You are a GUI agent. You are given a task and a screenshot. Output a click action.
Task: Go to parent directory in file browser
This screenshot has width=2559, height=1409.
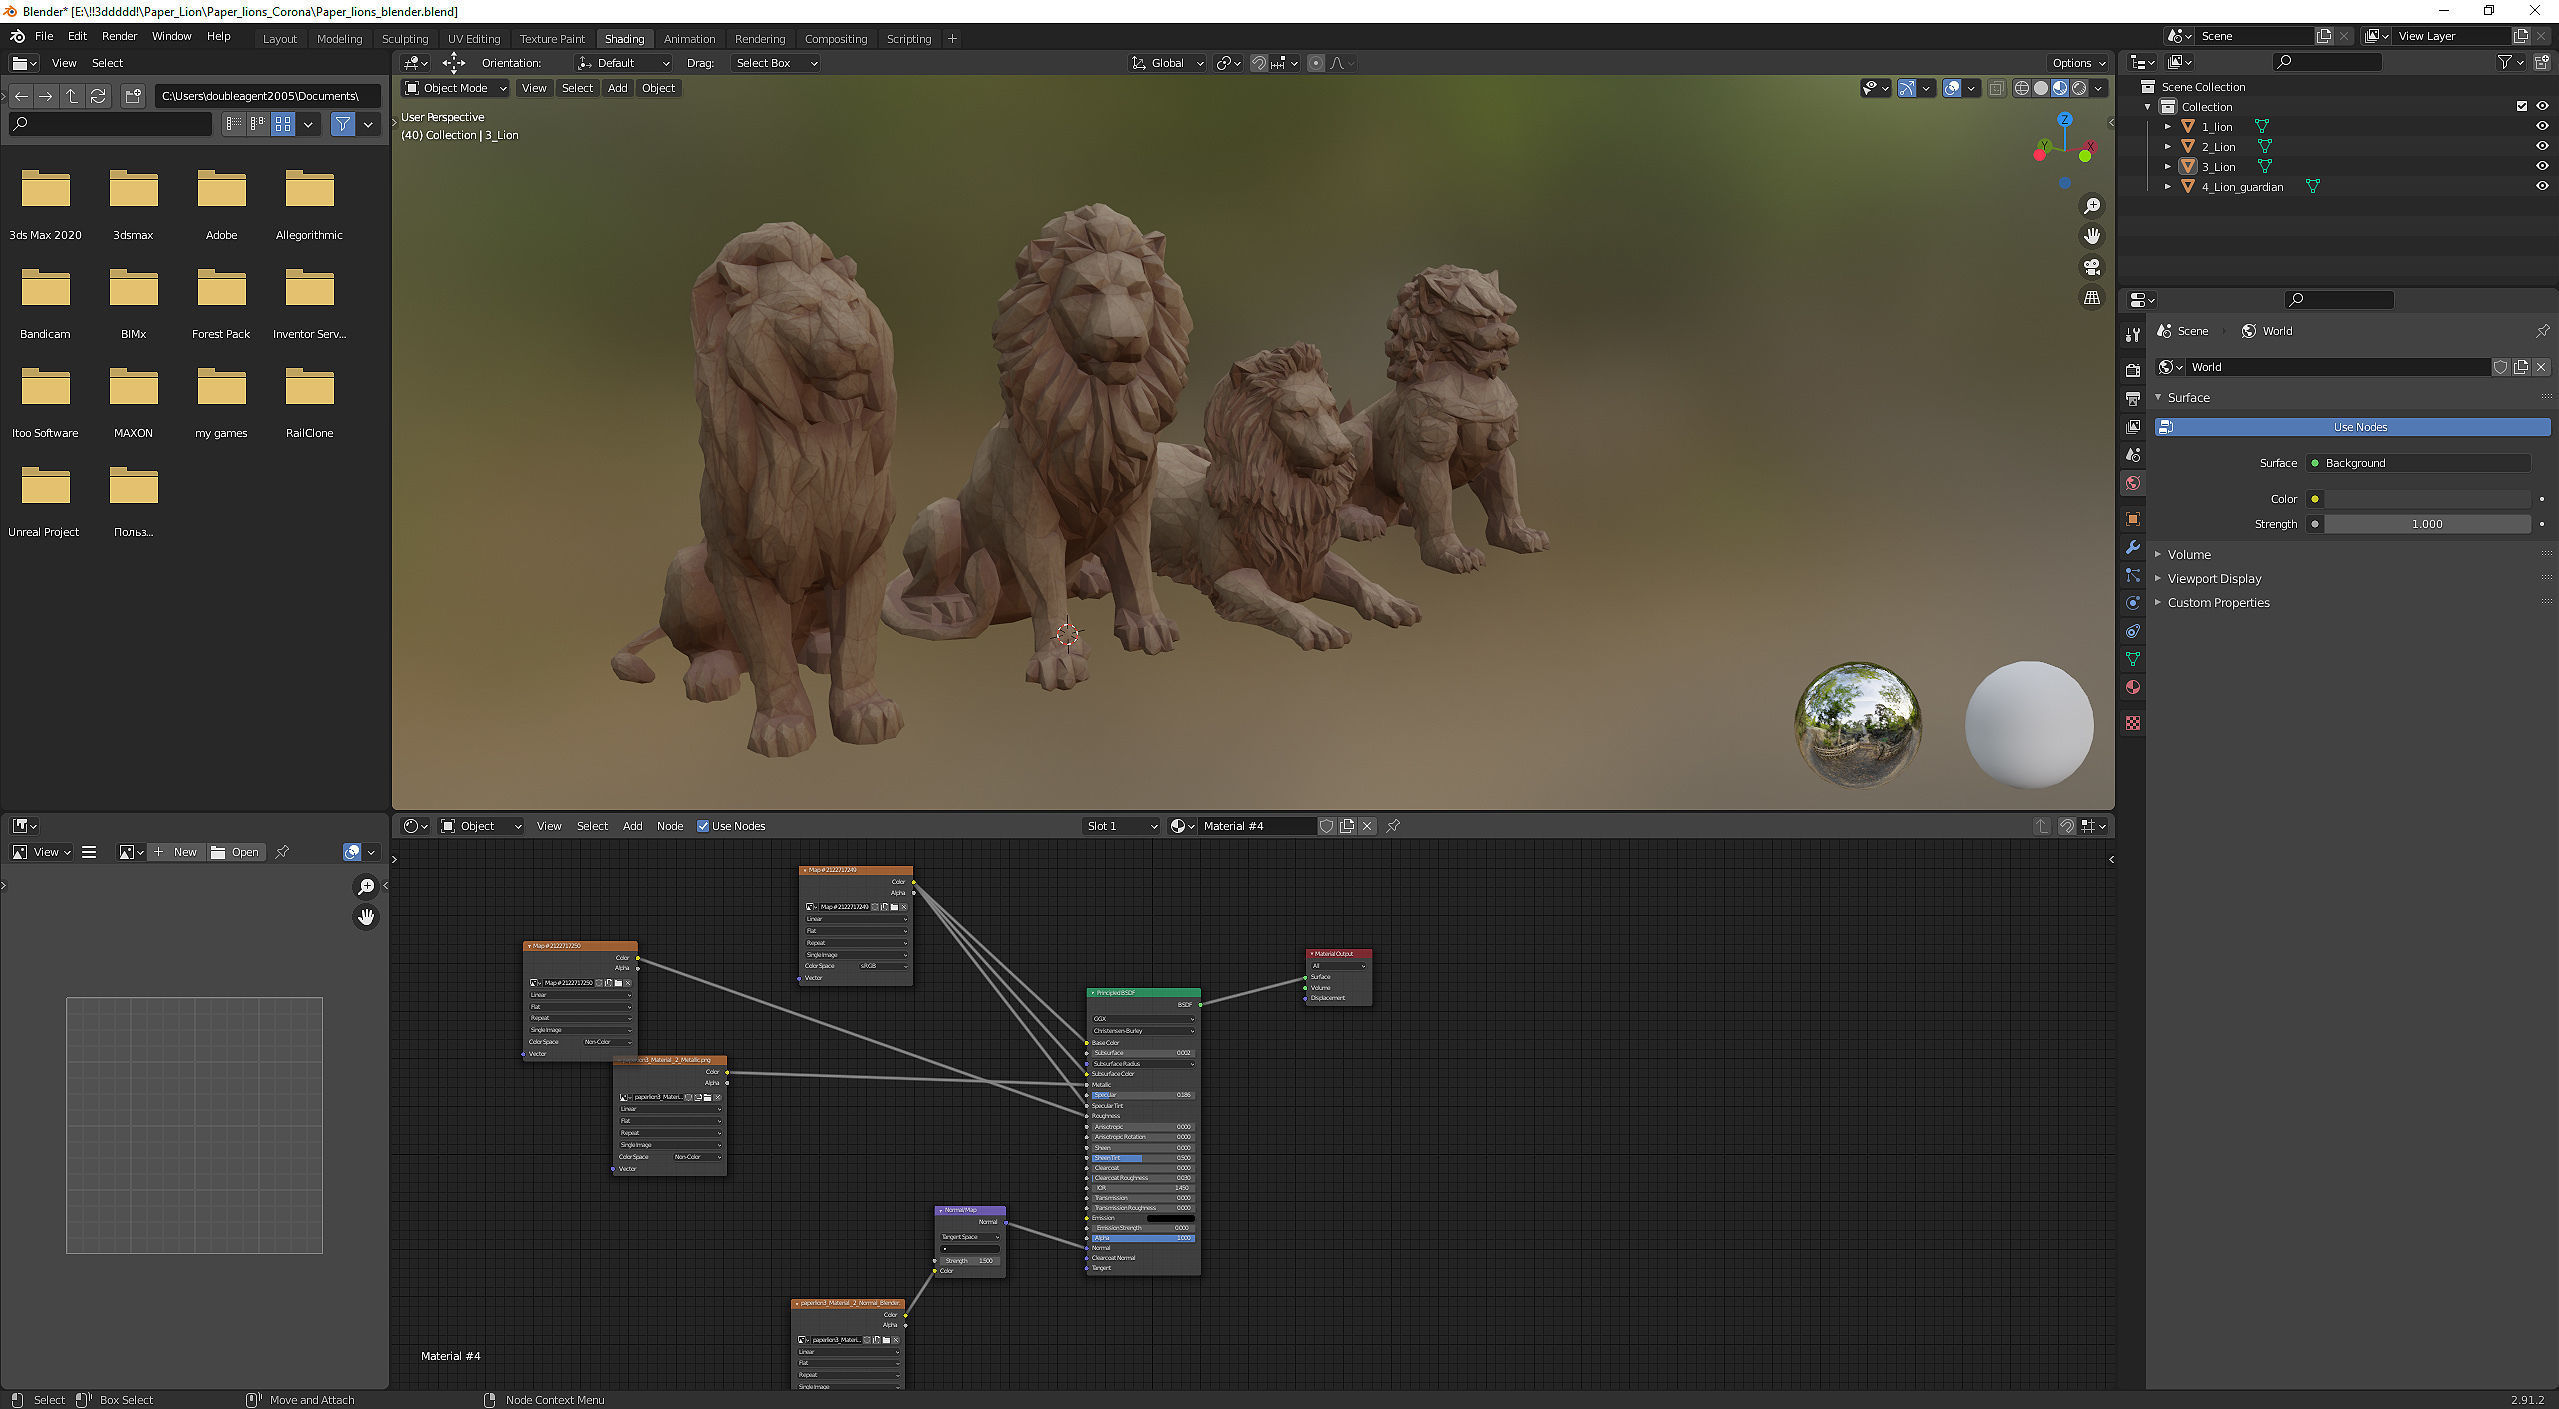click(72, 96)
